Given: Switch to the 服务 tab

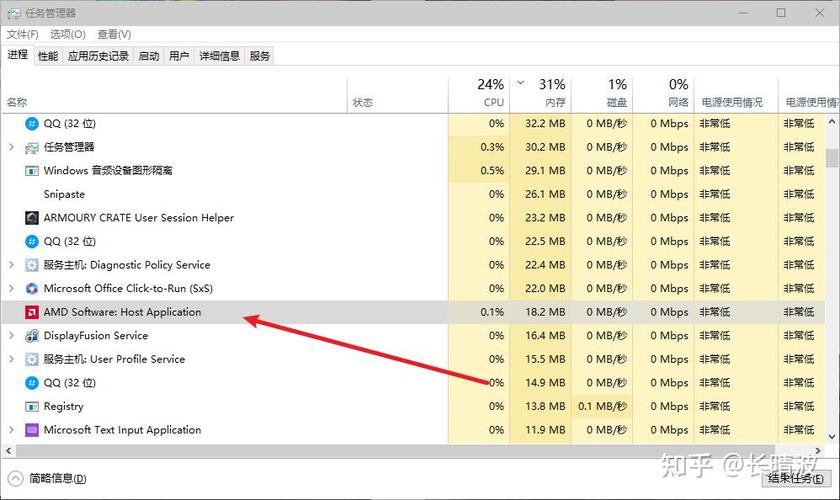Looking at the screenshot, I should (x=260, y=56).
